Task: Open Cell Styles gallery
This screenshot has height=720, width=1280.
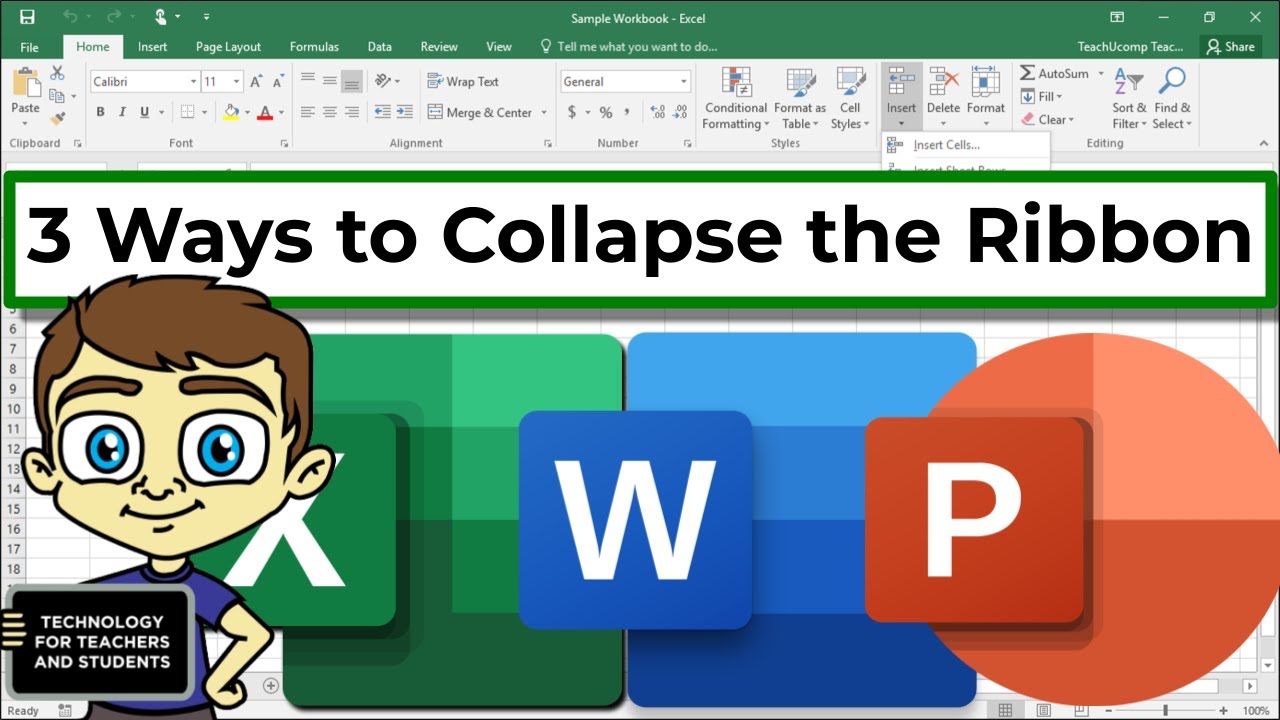Action: coord(850,98)
